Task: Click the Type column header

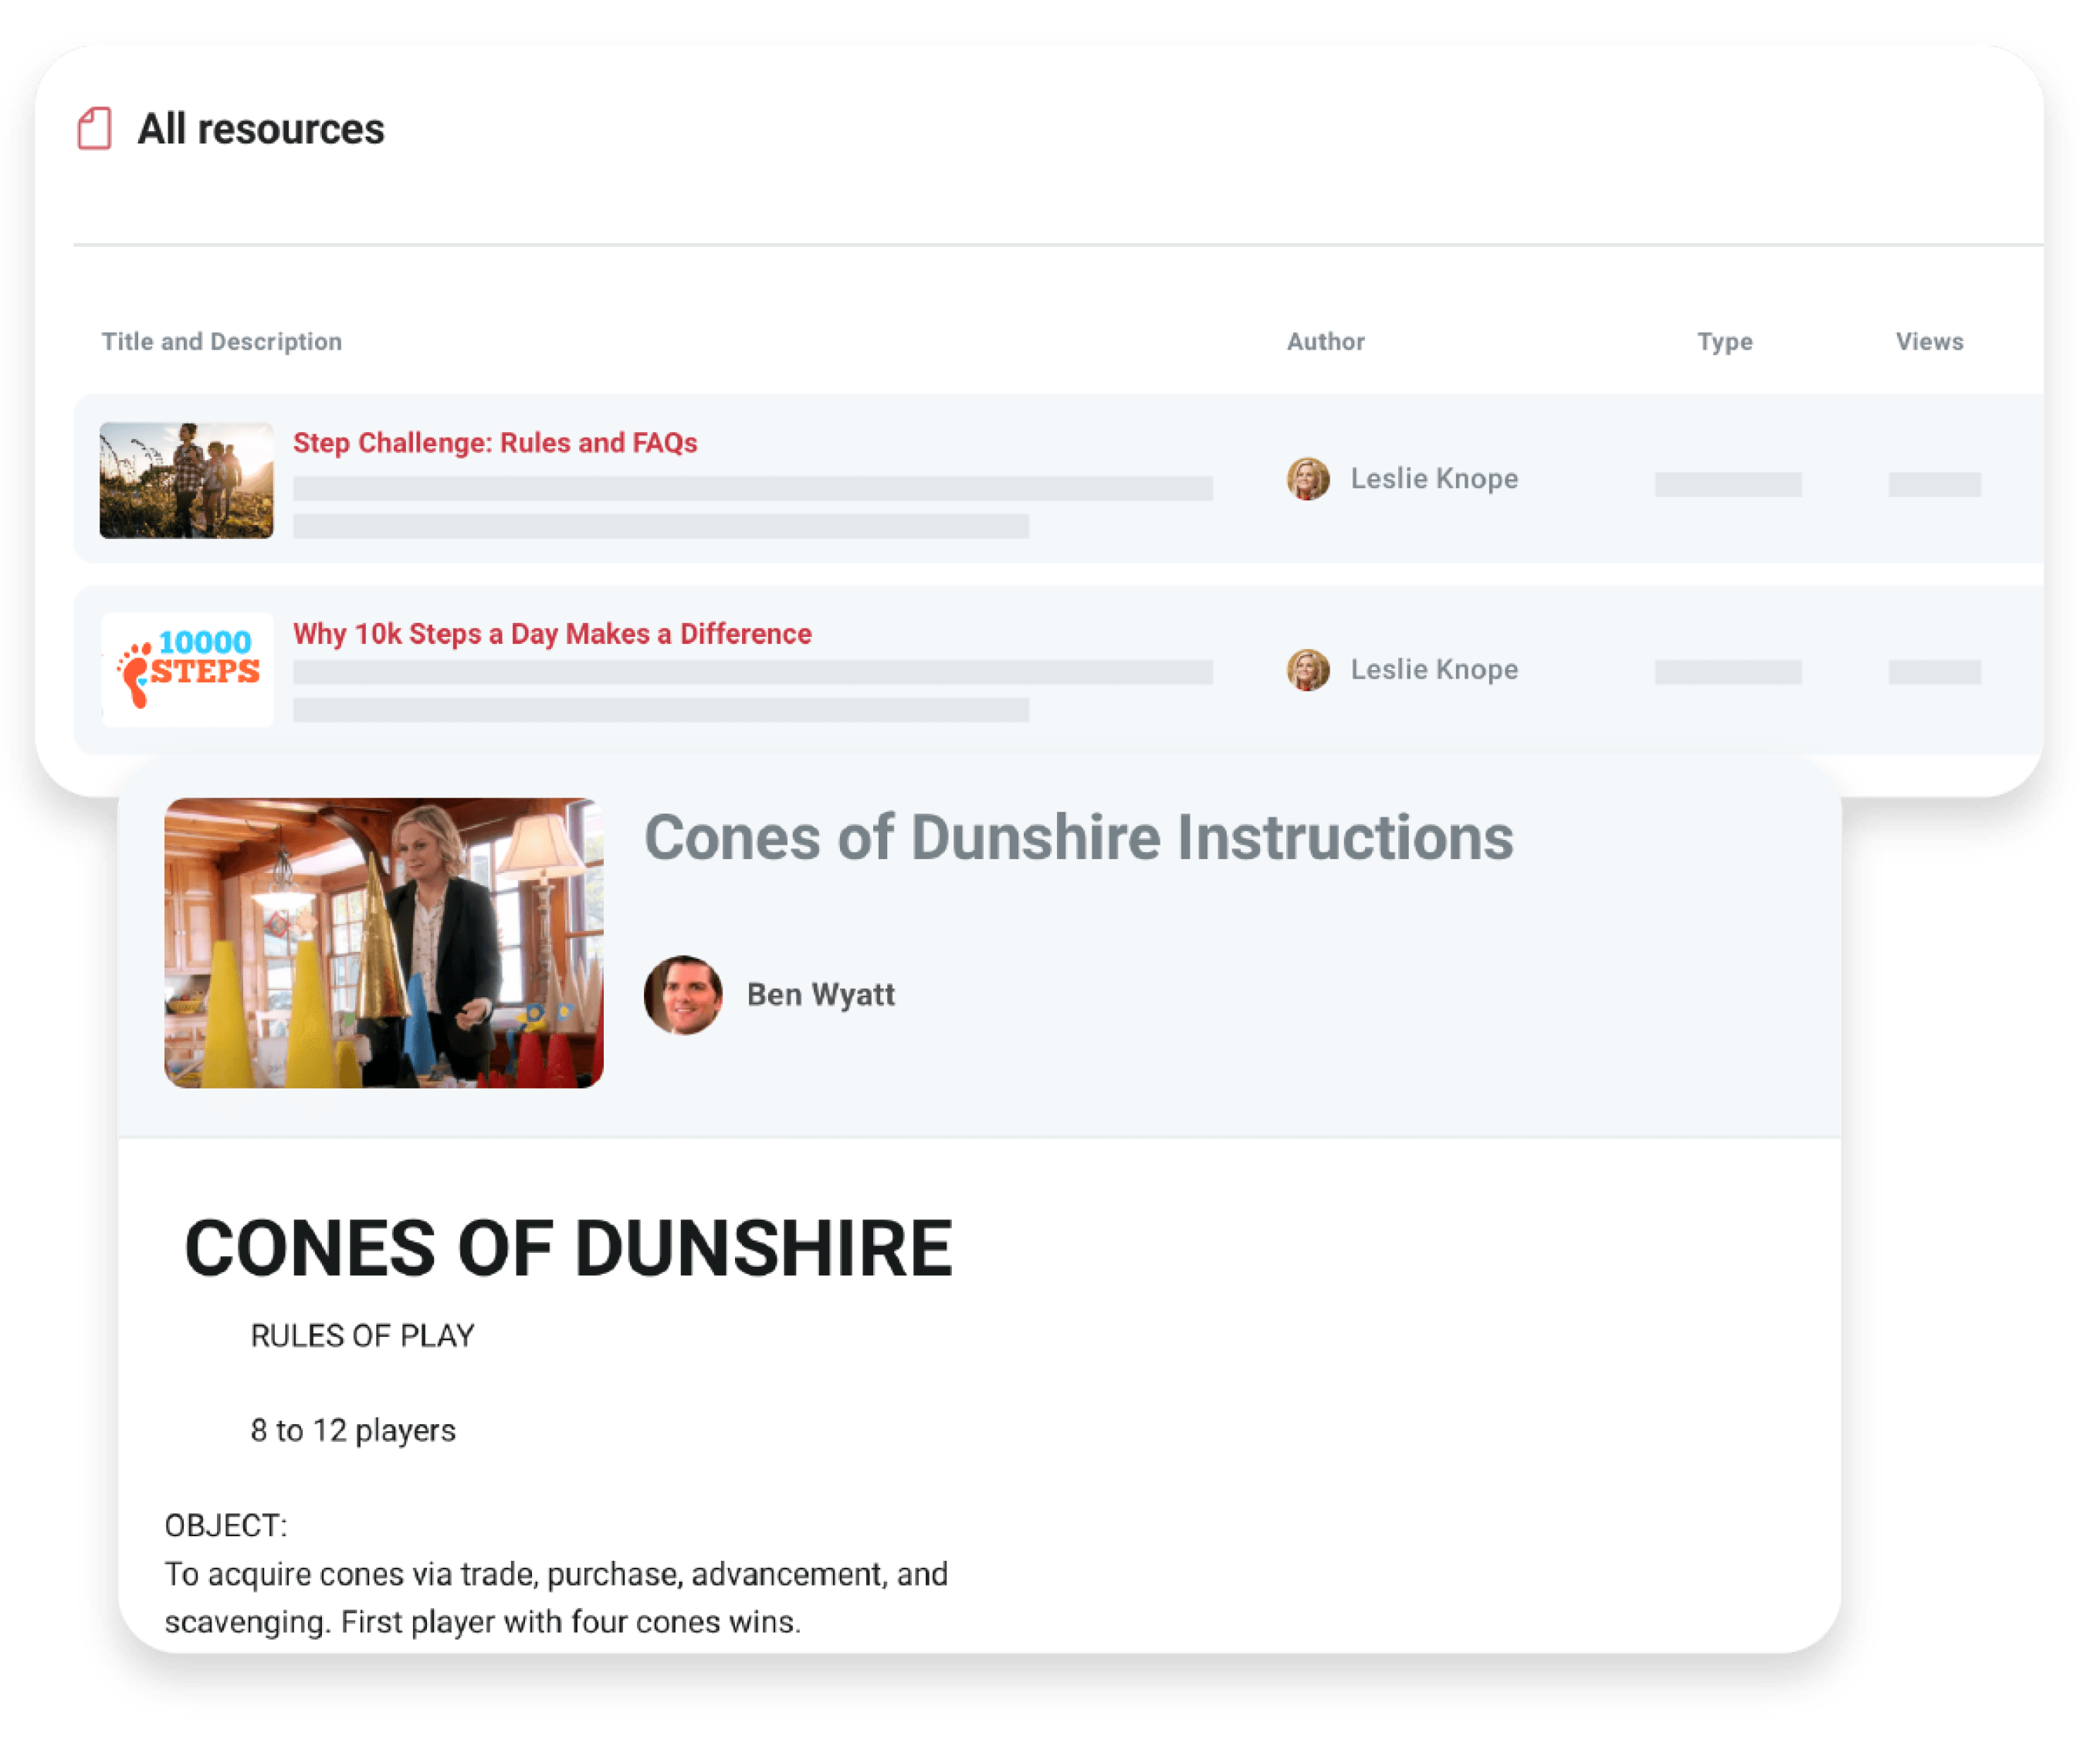Action: click(1725, 341)
